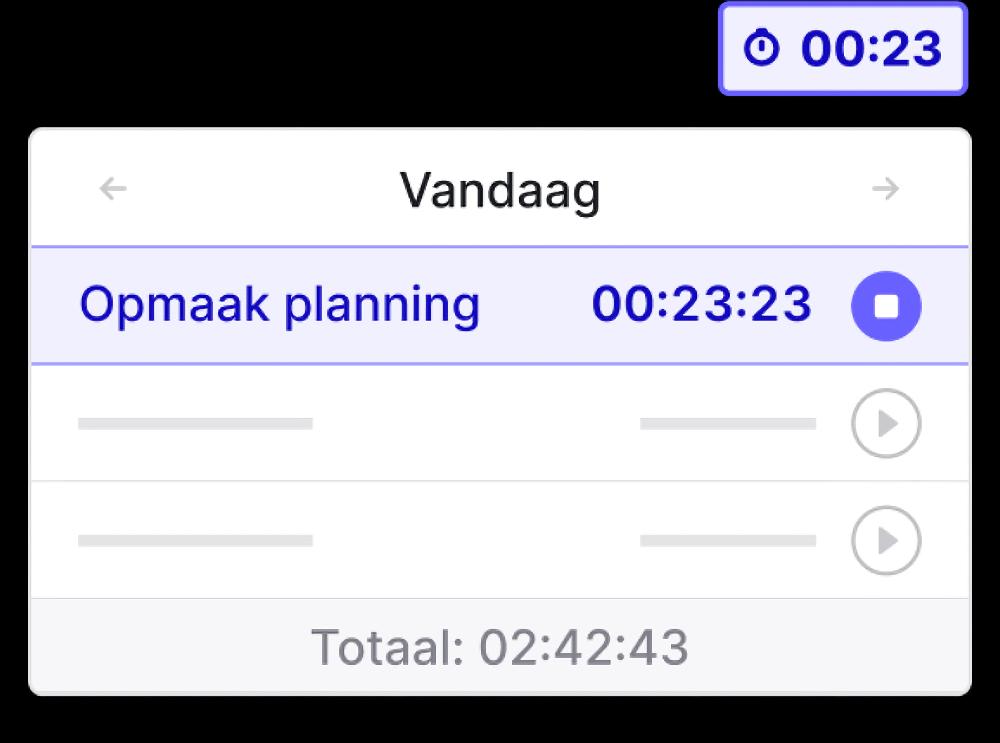The width and height of the screenshot is (1000, 743).
Task: Stop the running Opmaak planning timer
Action: click(x=885, y=306)
